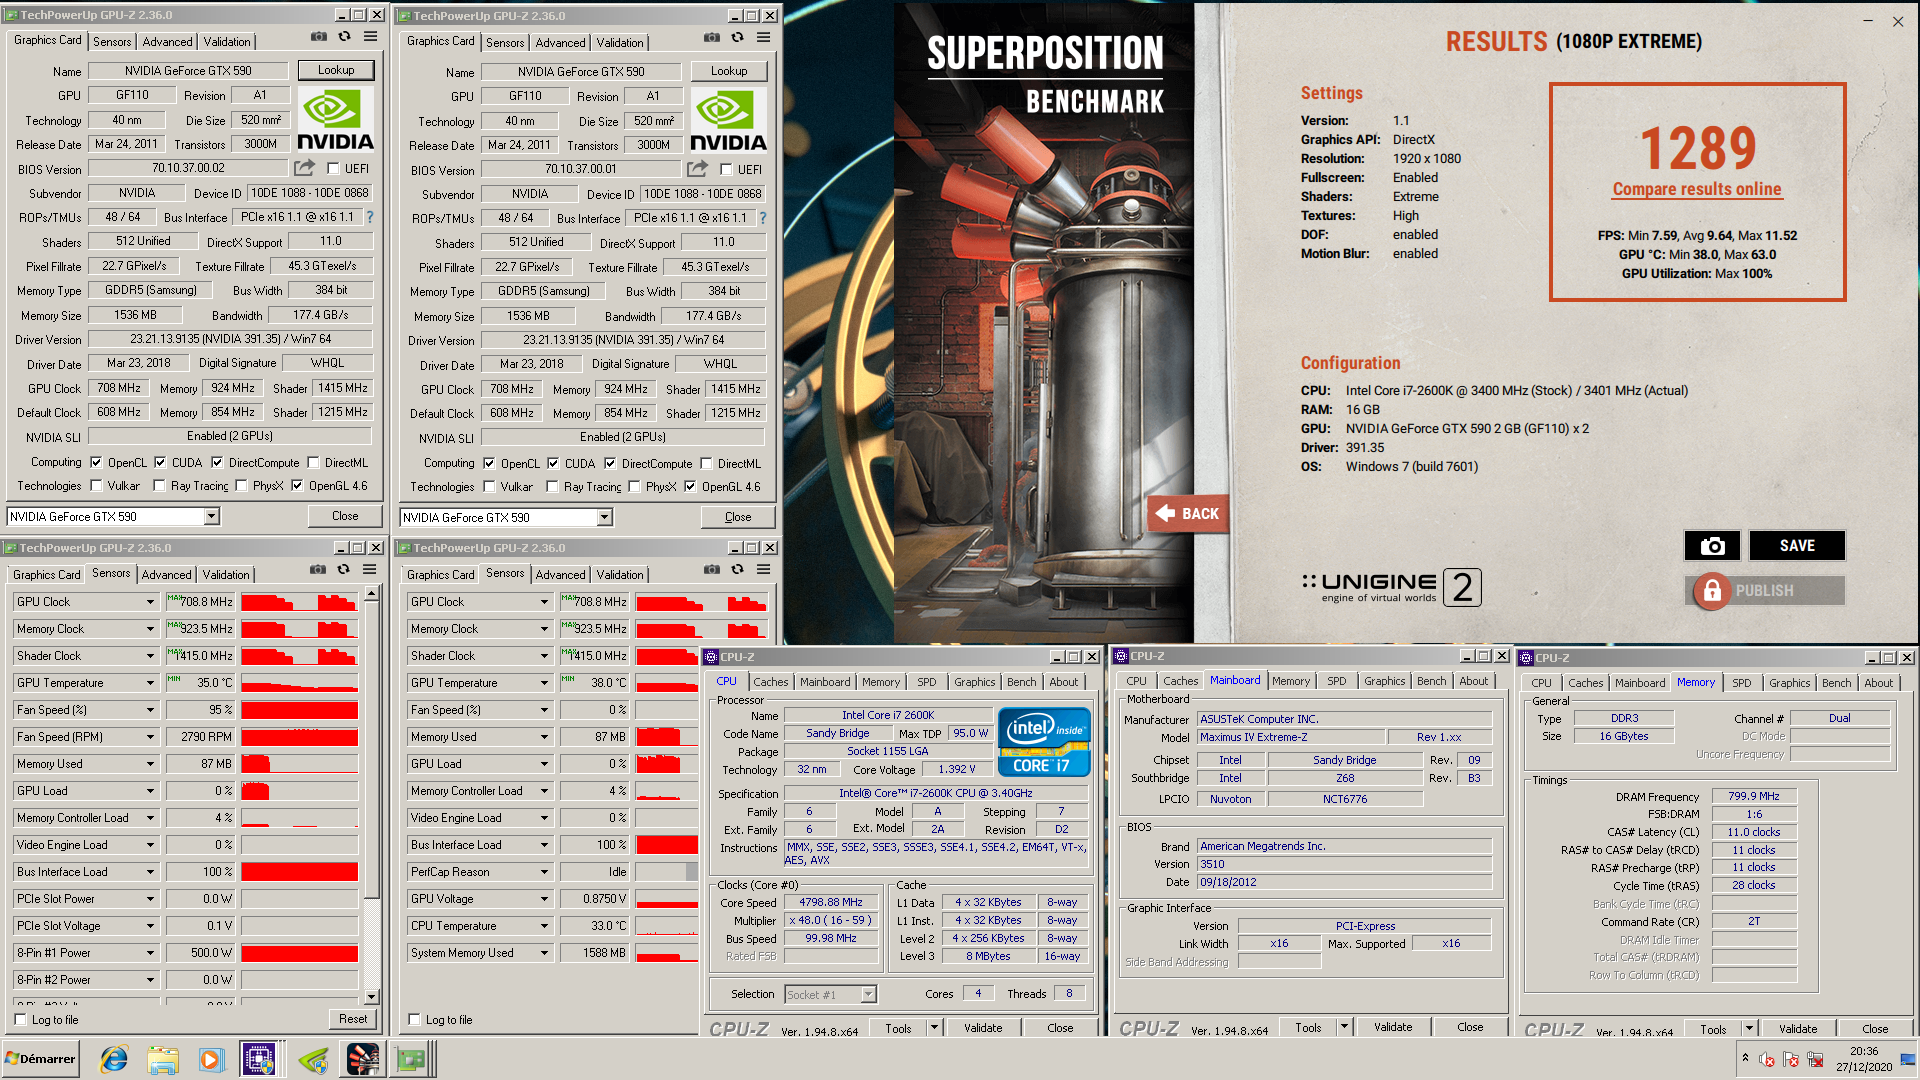Expand Fan Speed (RPM) sensor dropdown

click(x=150, y=737)
